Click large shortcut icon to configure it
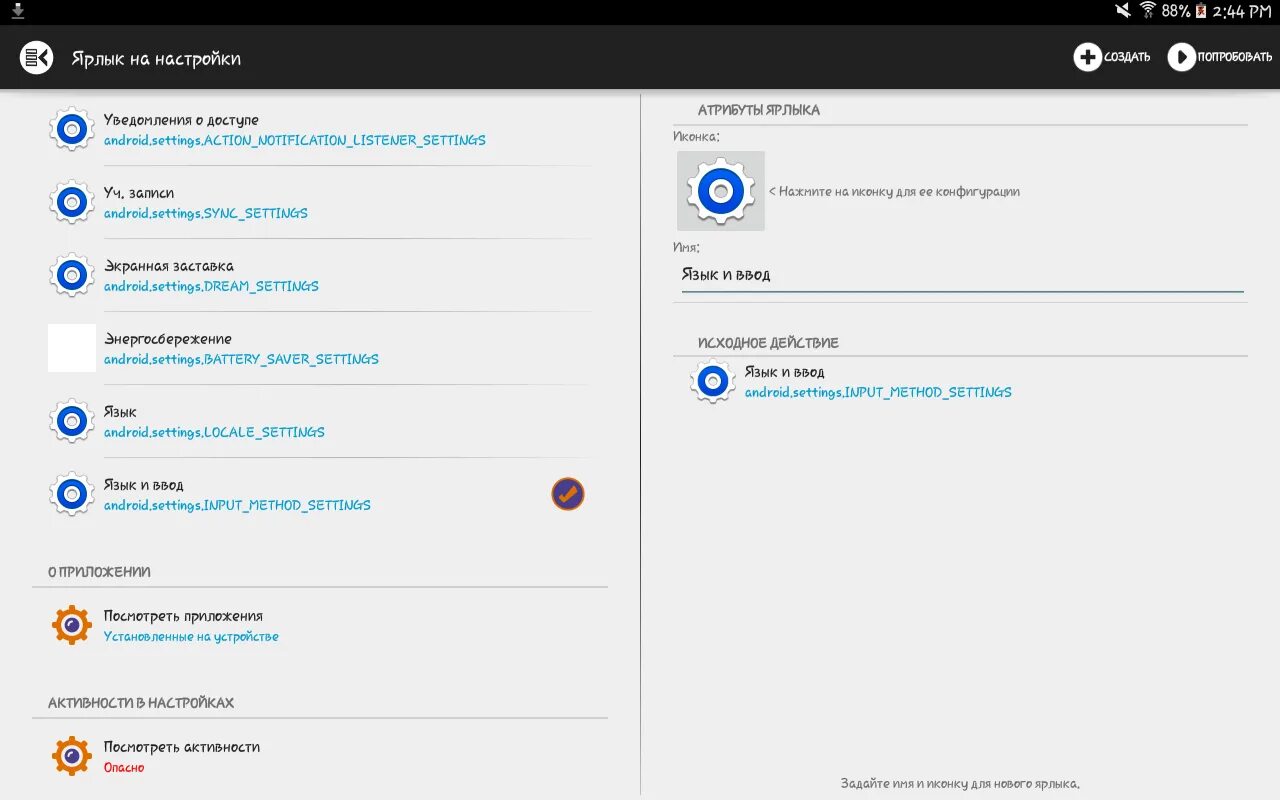 [x=721, y=191]
